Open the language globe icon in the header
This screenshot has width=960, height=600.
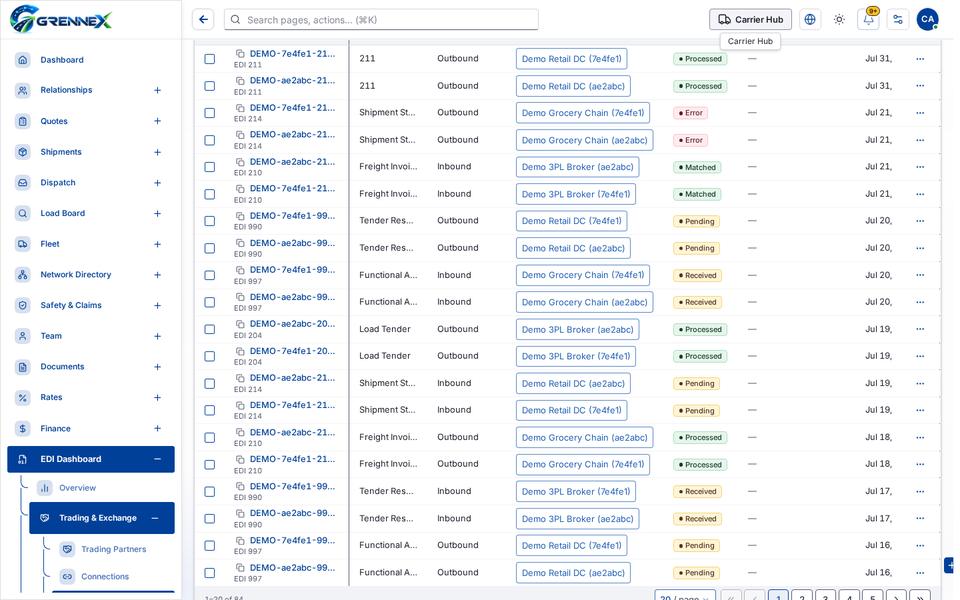coord(809,20)
